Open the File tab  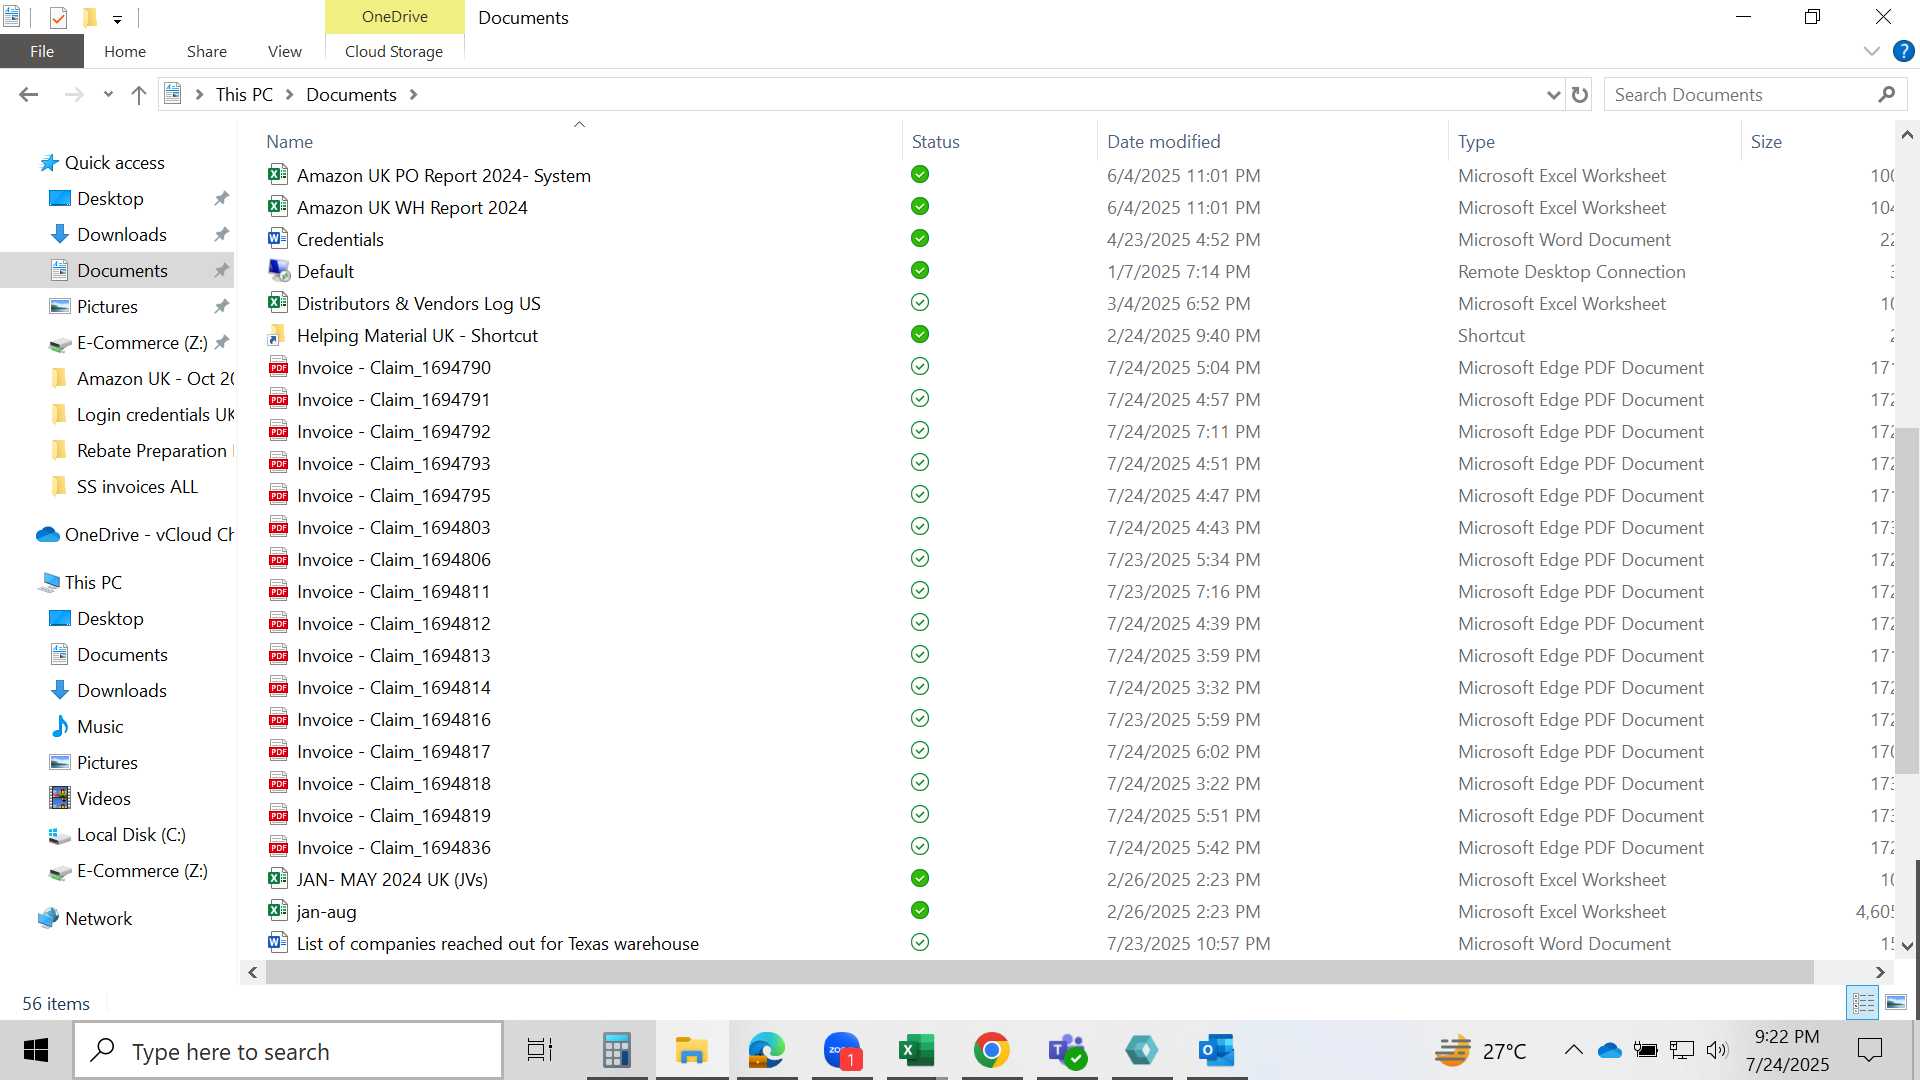pos(42,51)
